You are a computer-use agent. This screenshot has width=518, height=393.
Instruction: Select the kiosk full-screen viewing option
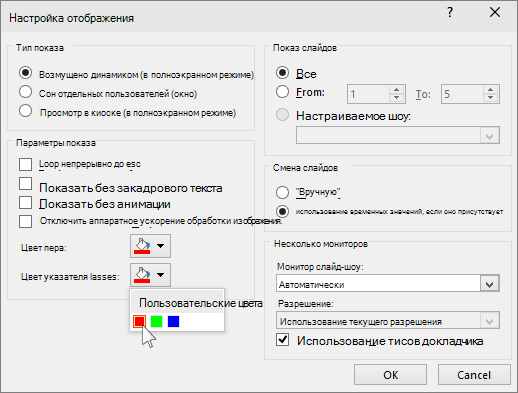click(26, 111)
